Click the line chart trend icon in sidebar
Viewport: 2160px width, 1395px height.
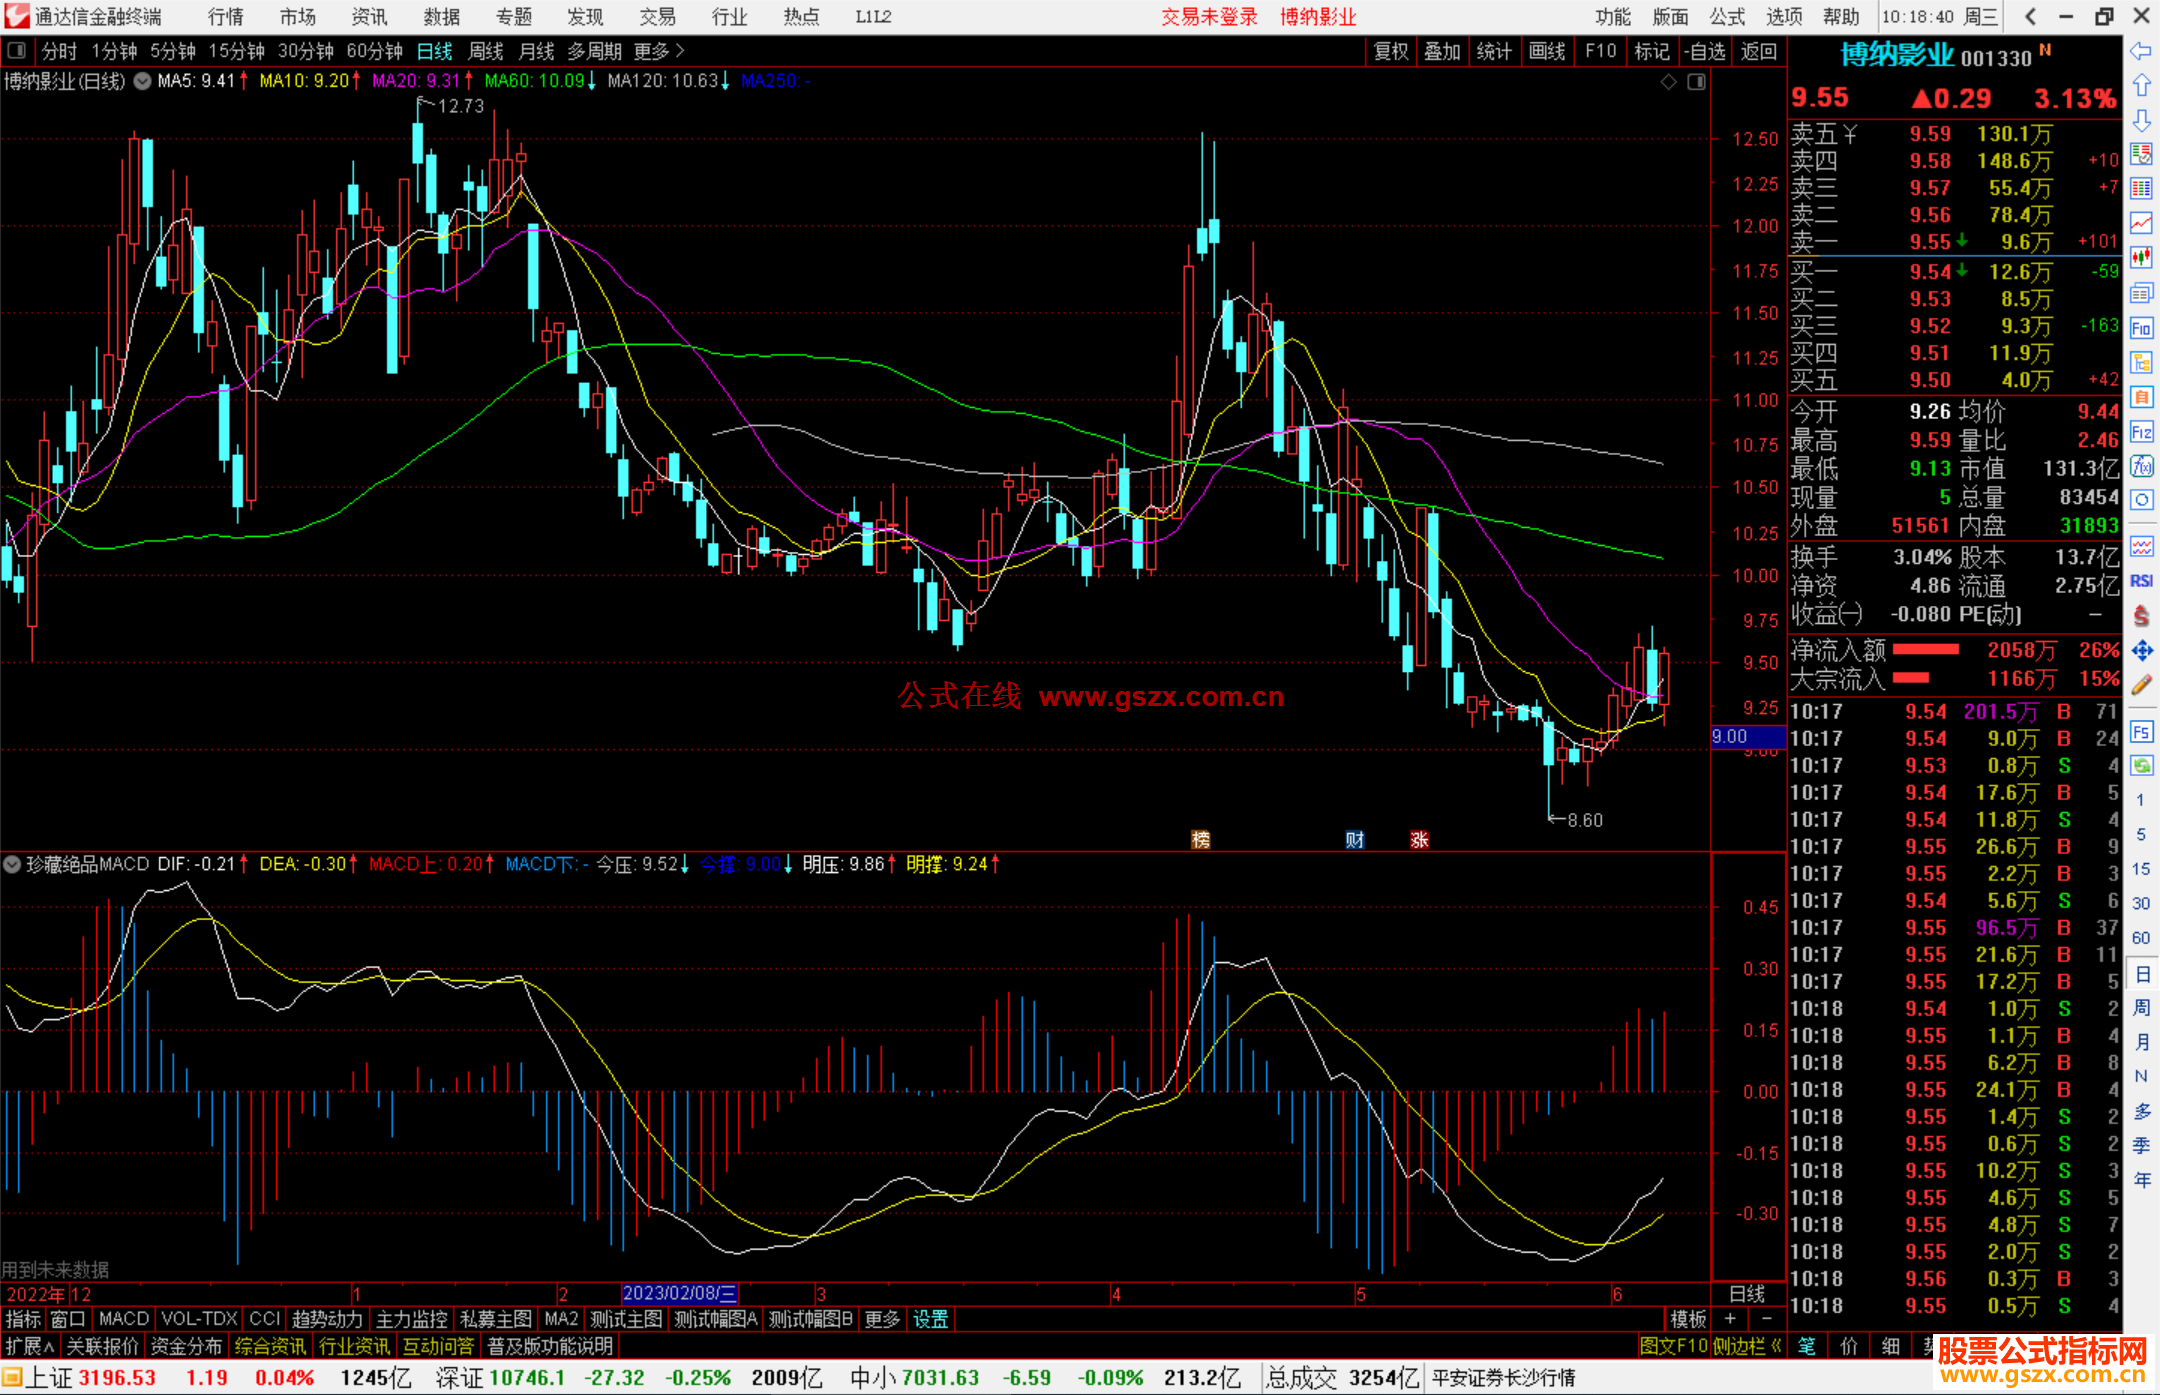[x=2141, y=223]
